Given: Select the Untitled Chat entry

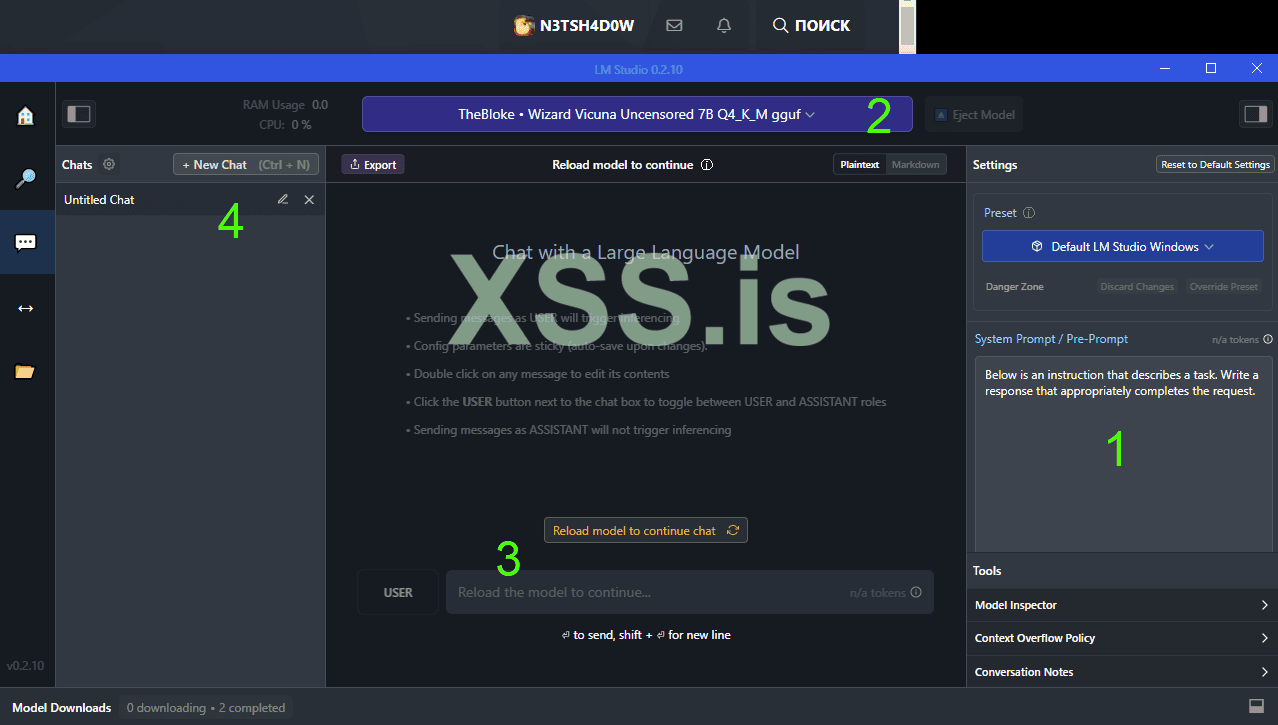Looking at the screenshot, I should coord(190,200).
